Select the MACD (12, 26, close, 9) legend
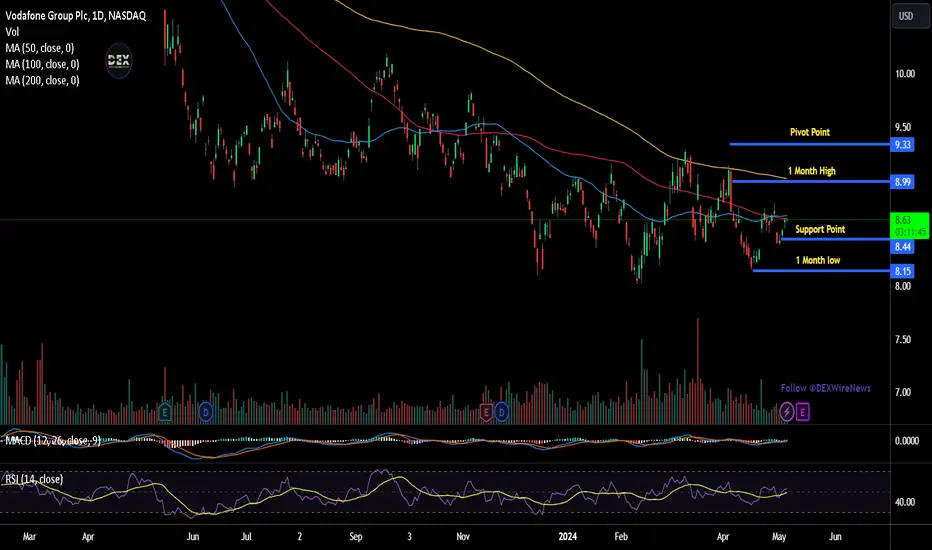This screenshot has width=932, height=550. pyautogui.click(x=52, y=441)
